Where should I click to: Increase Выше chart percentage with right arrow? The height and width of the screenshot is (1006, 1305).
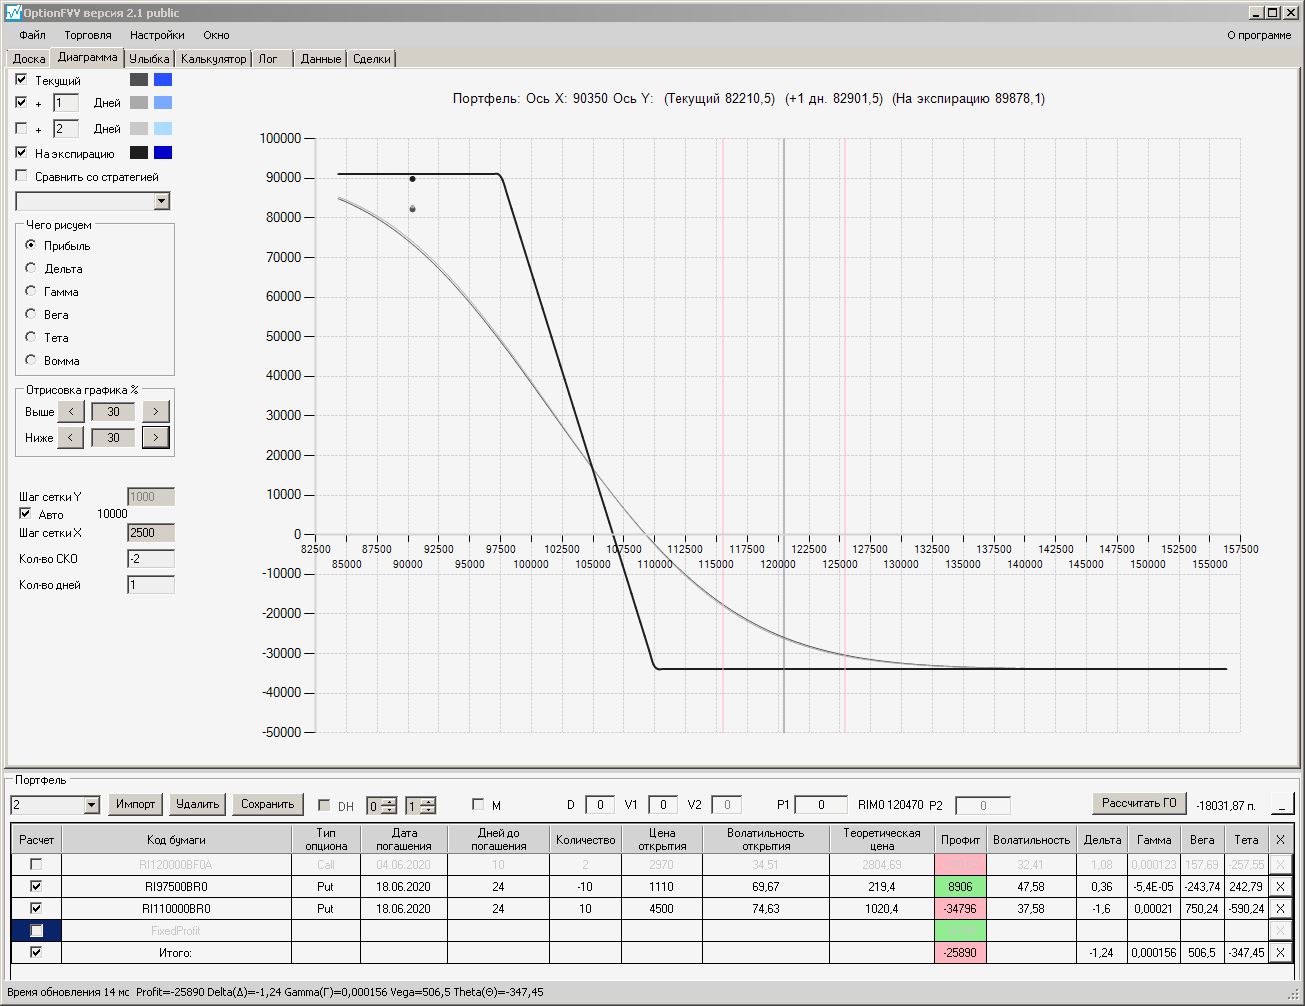pos(156,411)
